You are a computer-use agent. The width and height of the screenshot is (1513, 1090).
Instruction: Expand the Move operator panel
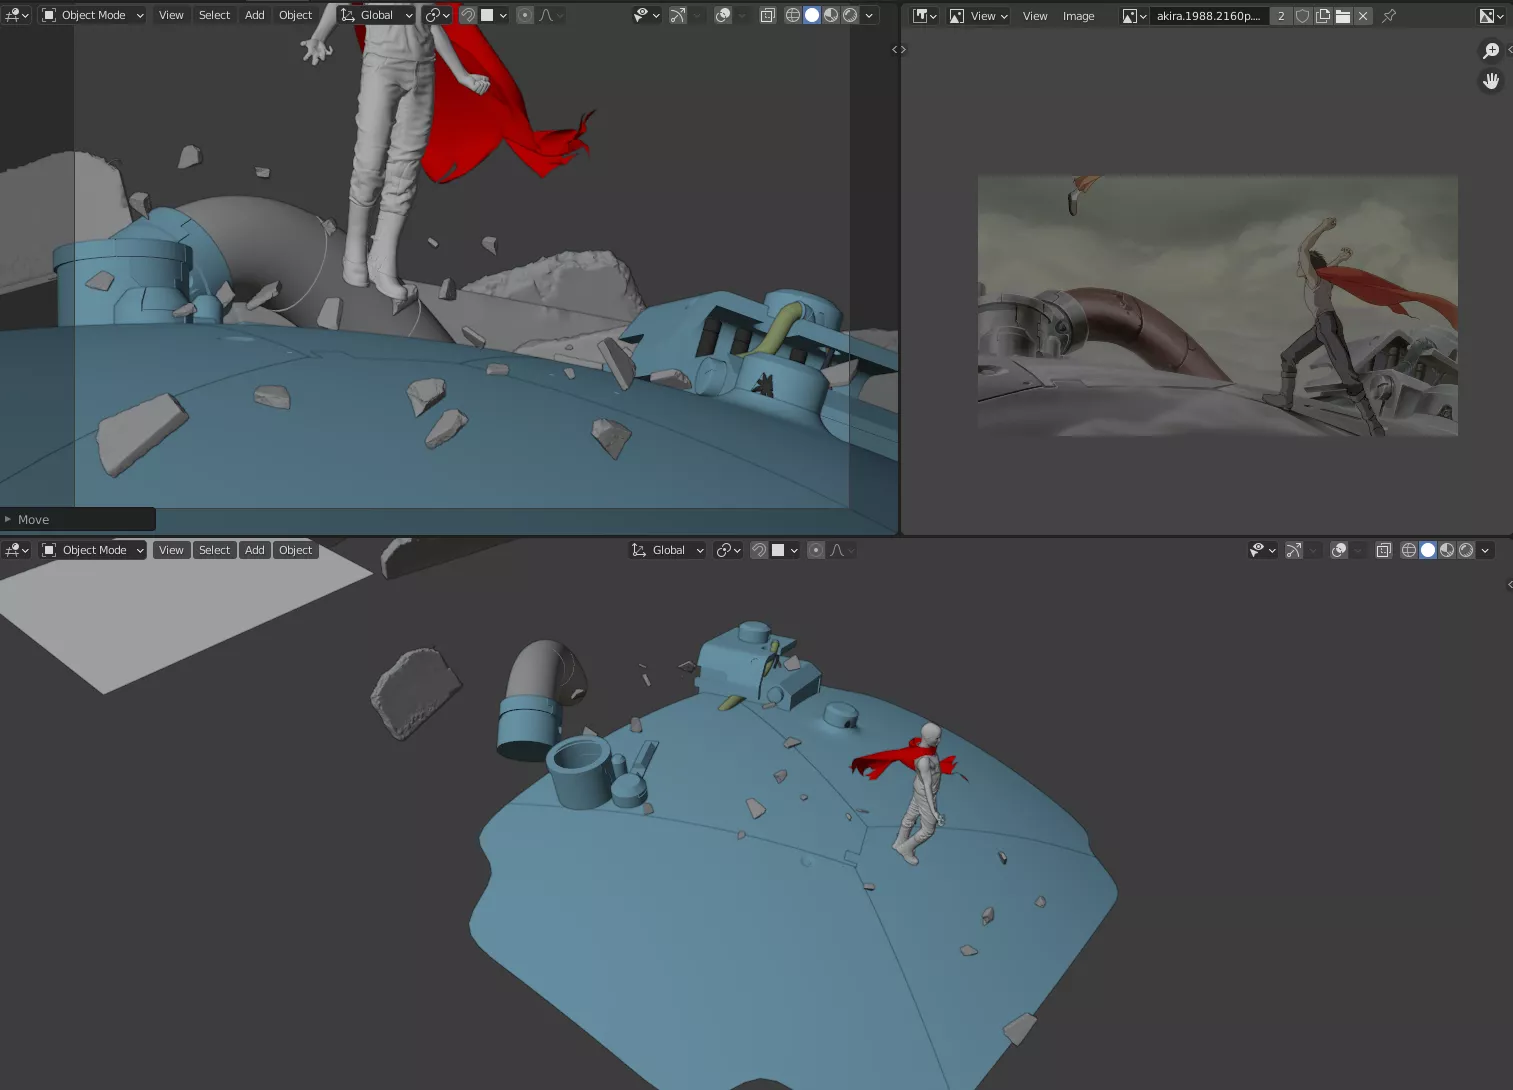coord(9,519)
